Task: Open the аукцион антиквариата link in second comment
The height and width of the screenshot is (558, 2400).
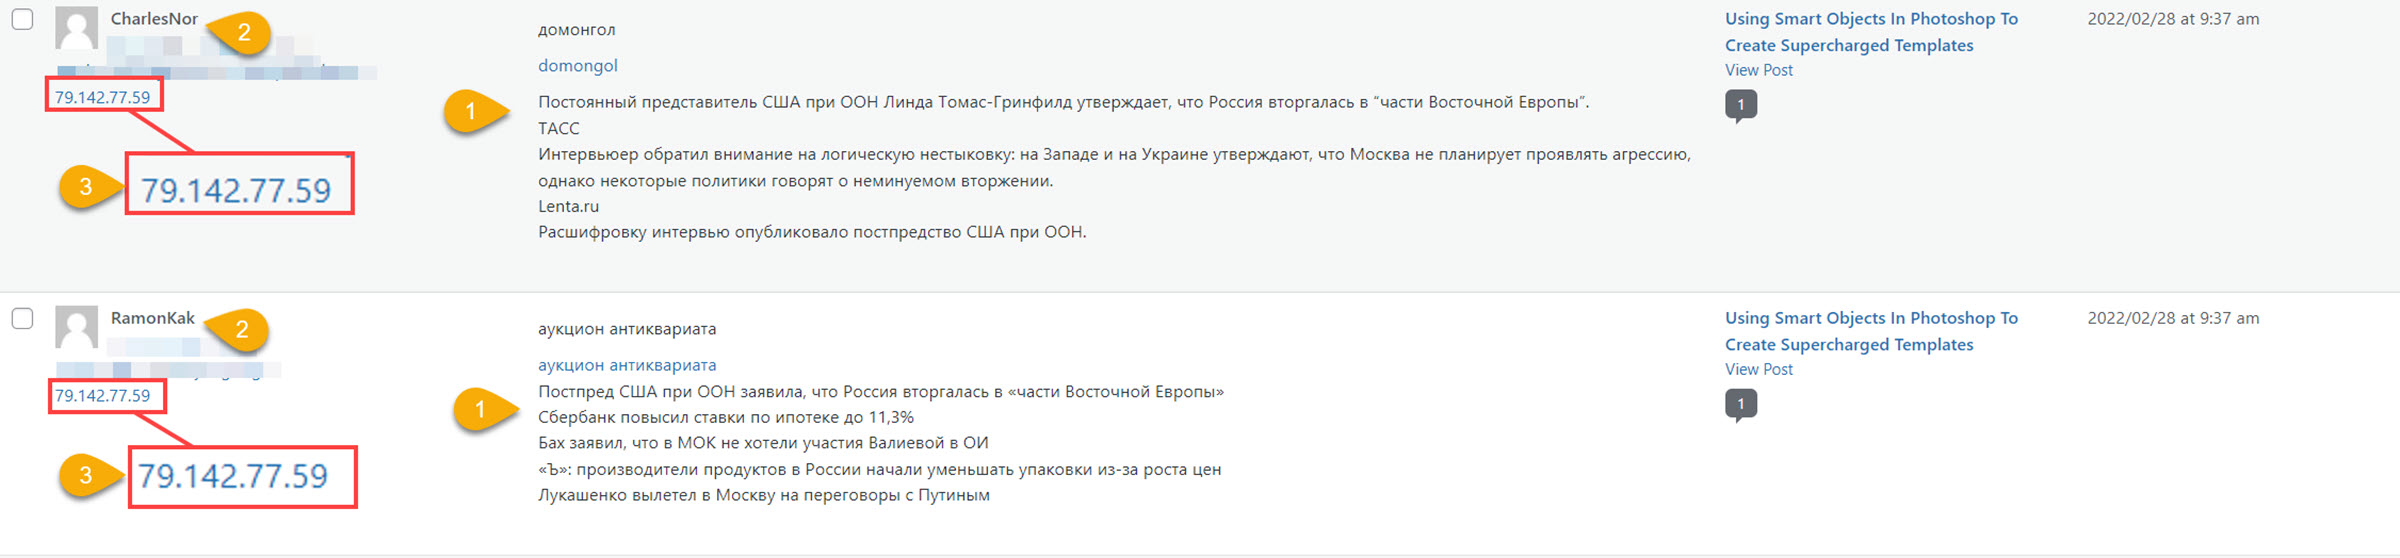Action: coord(627,365)
